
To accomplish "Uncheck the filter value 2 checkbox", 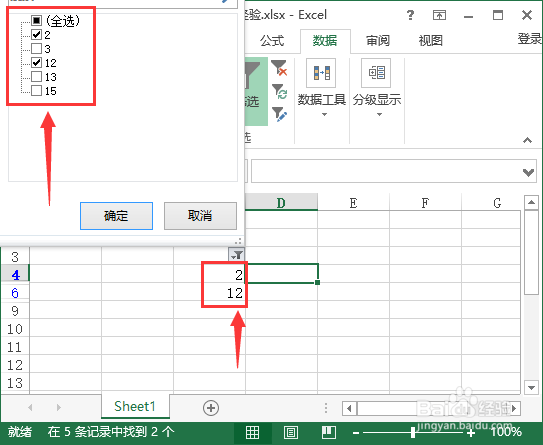I will tap(37, 34).
